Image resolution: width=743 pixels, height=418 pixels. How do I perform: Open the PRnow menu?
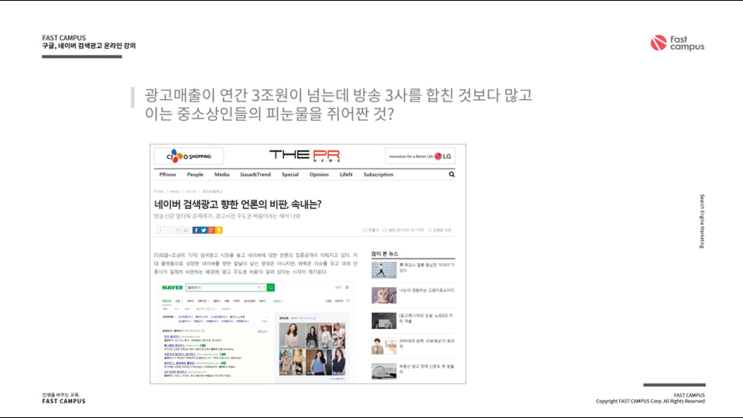pos(167,174)
